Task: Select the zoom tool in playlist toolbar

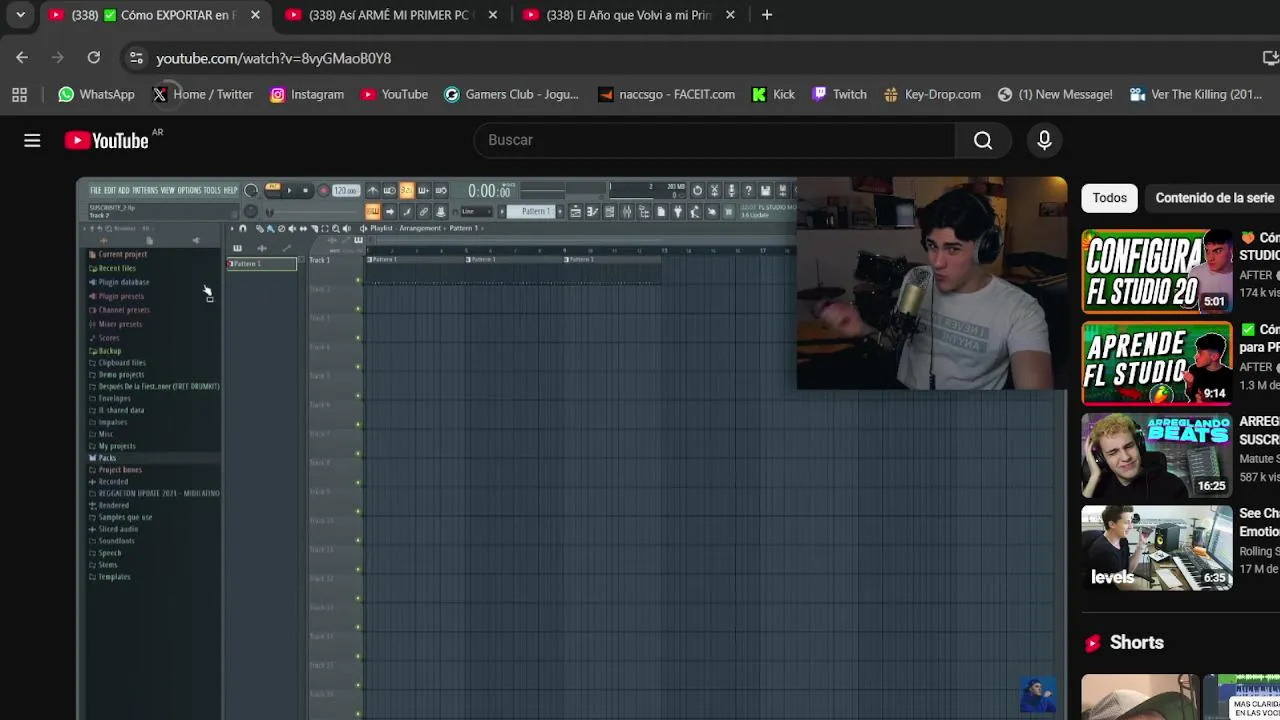Action: 335,229
